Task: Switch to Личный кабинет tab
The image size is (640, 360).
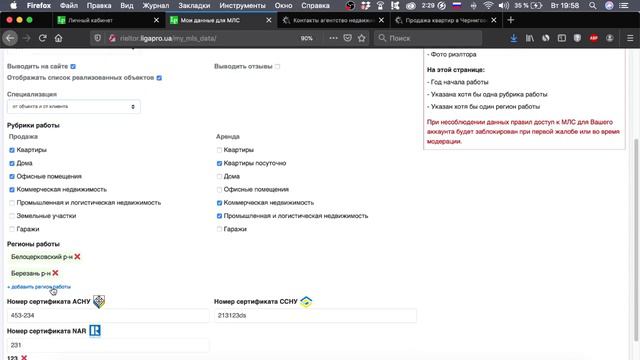Action: pyautogui.click(x=108, y=20)
